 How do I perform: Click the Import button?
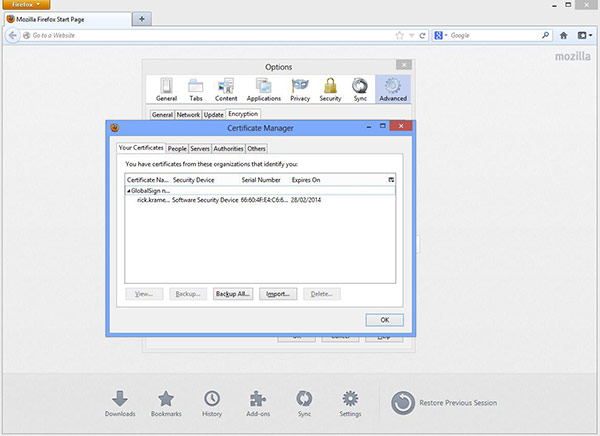[x=278, y=294]
